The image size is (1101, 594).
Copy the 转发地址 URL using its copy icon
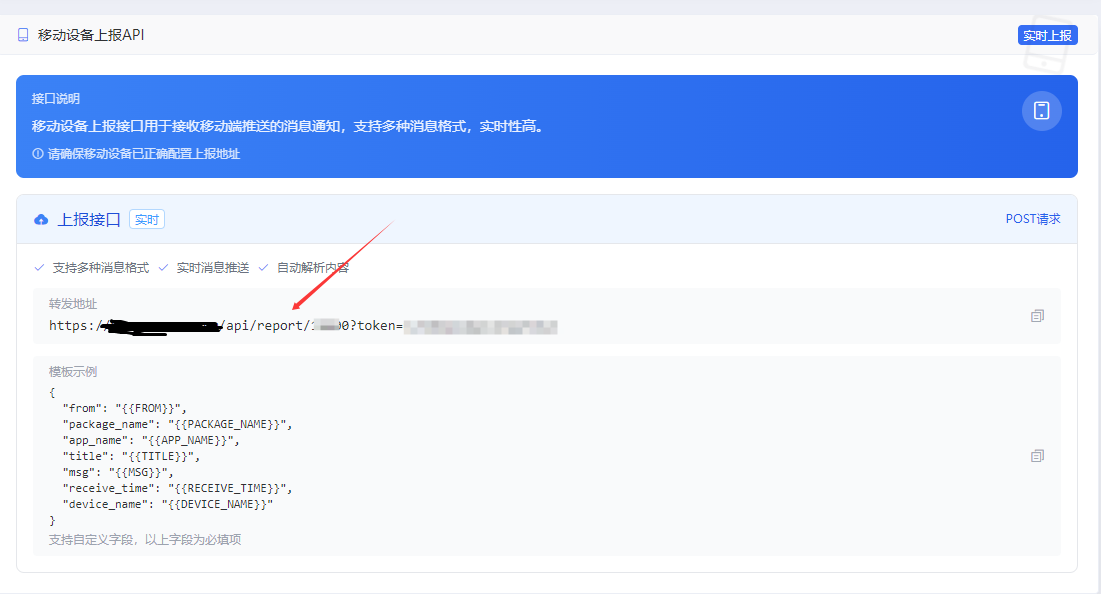click(1037, 315)
